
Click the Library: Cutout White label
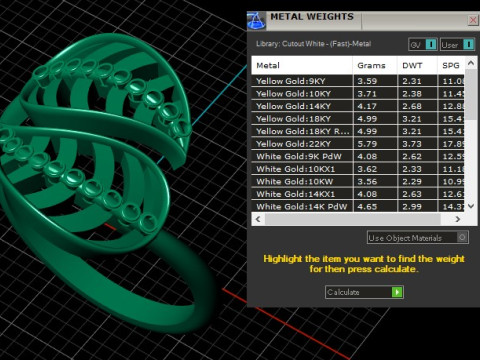pos(313,44)
